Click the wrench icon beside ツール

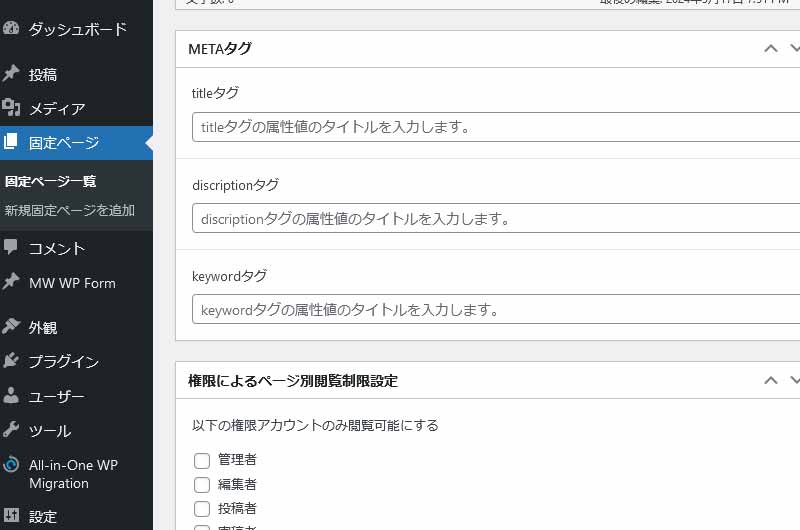11,430
